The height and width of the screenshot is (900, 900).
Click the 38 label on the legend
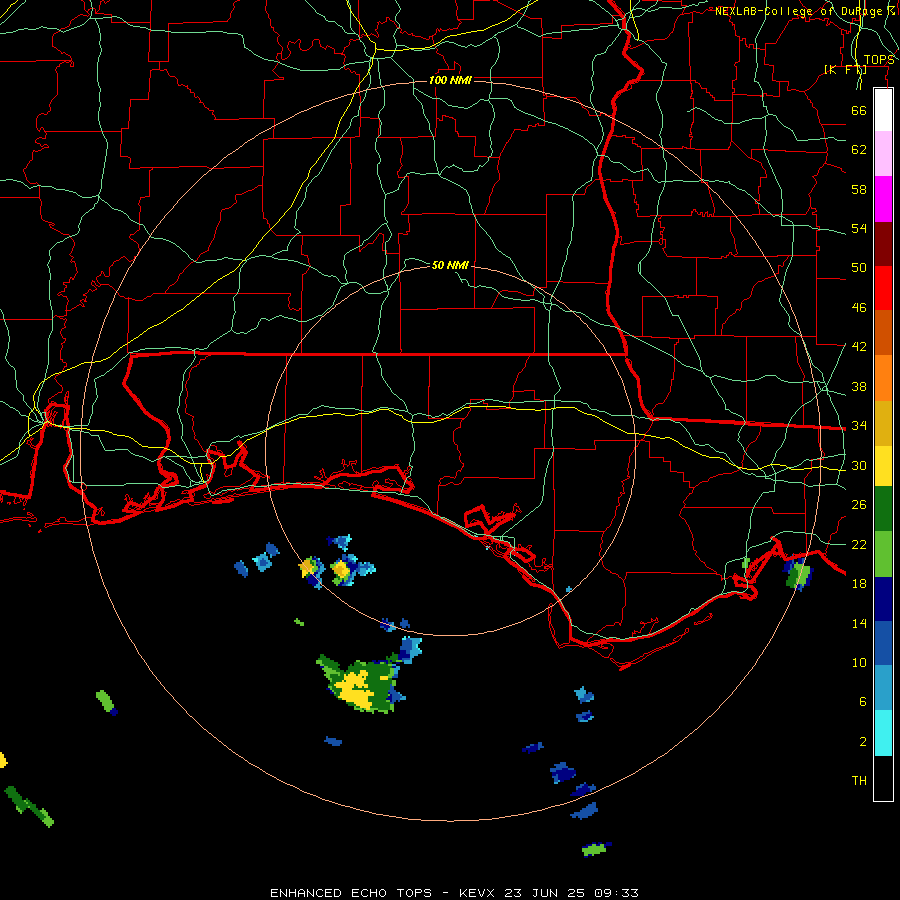tap(859, 386)
